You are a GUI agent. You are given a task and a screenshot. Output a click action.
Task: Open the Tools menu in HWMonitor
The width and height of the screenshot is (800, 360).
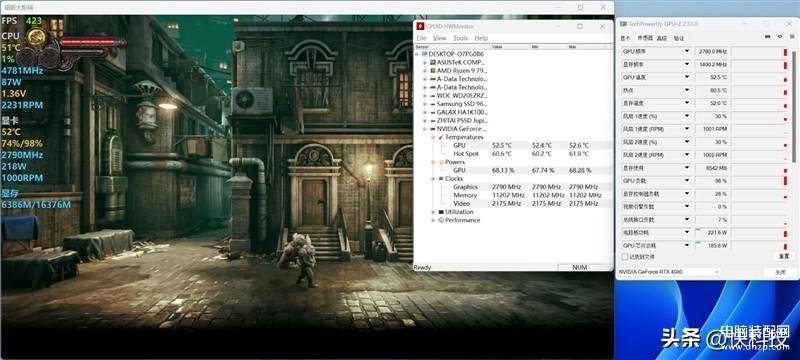coord(460,38)
